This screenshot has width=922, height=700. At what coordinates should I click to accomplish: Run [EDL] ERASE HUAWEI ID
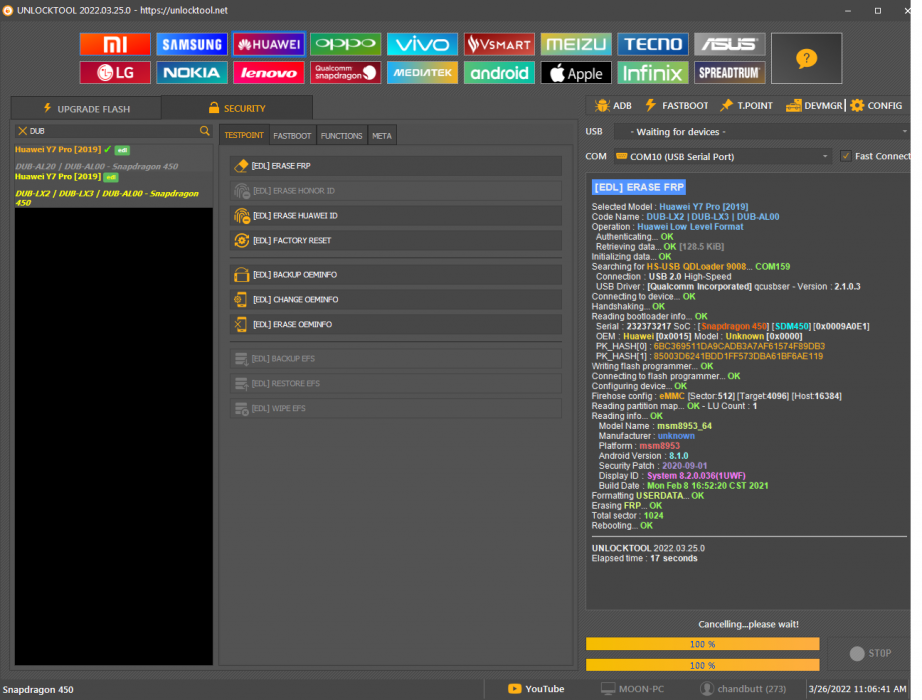pyautogui.click(x=396, y=216)
